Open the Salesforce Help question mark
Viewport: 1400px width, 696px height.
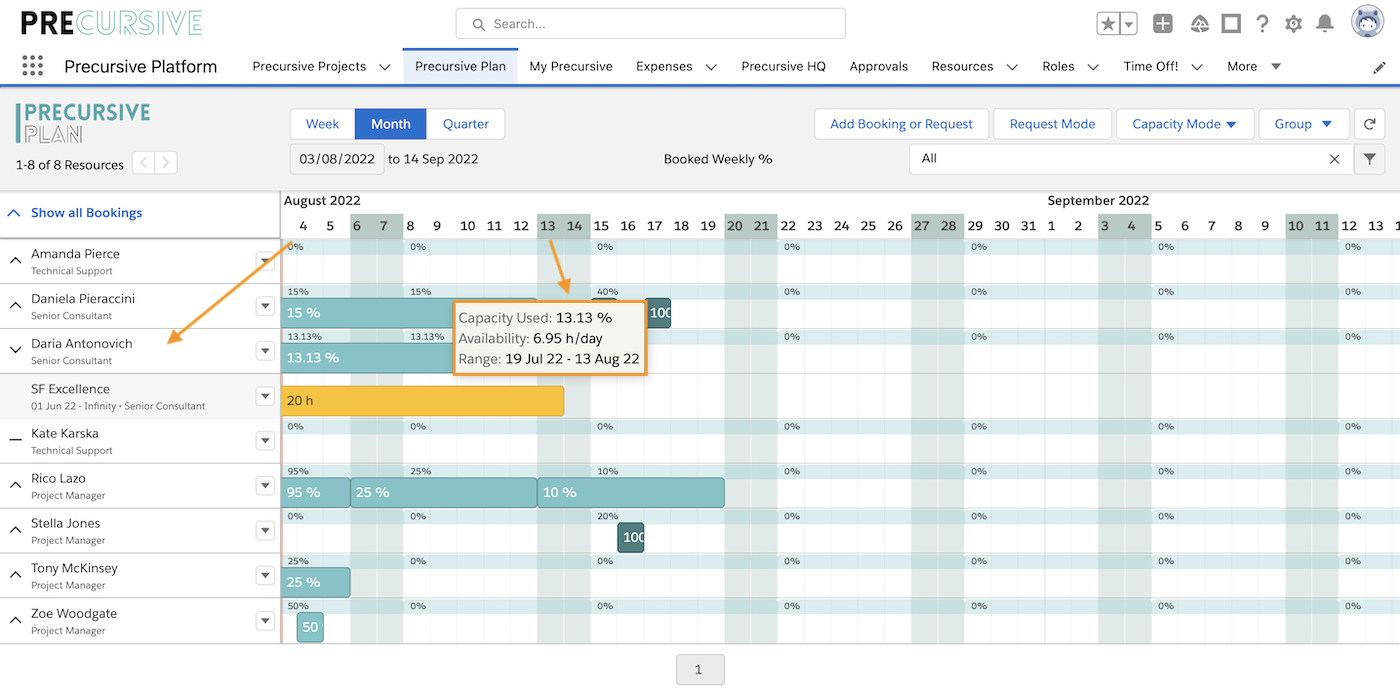pos(1262,24)
